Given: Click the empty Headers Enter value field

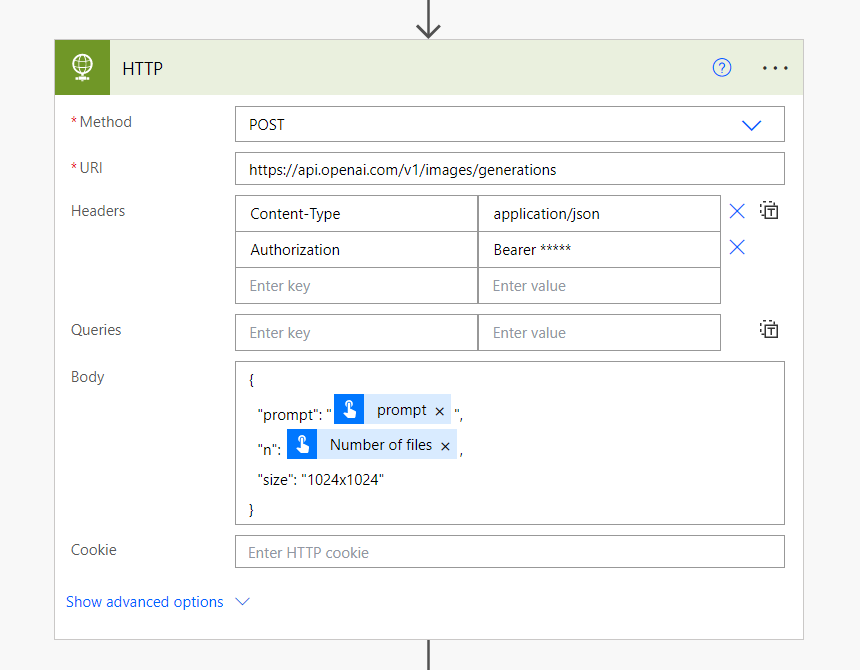Looking at the screenshot, I should [598, 286].
